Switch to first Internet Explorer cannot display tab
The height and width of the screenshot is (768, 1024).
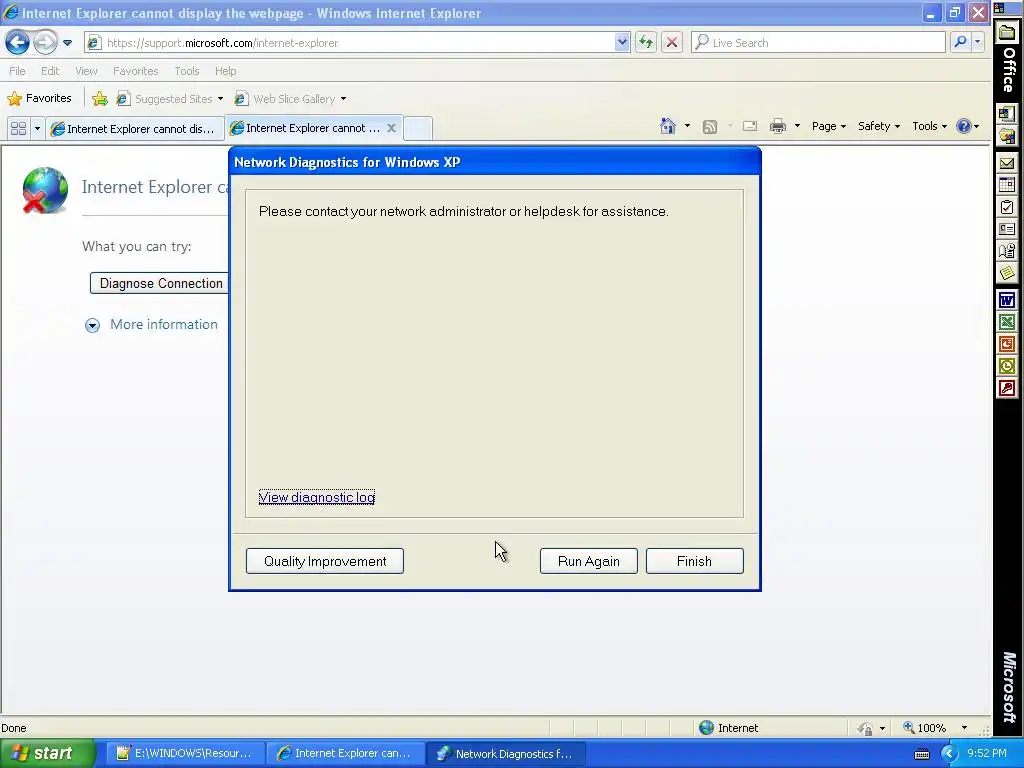tap(135, 129)
